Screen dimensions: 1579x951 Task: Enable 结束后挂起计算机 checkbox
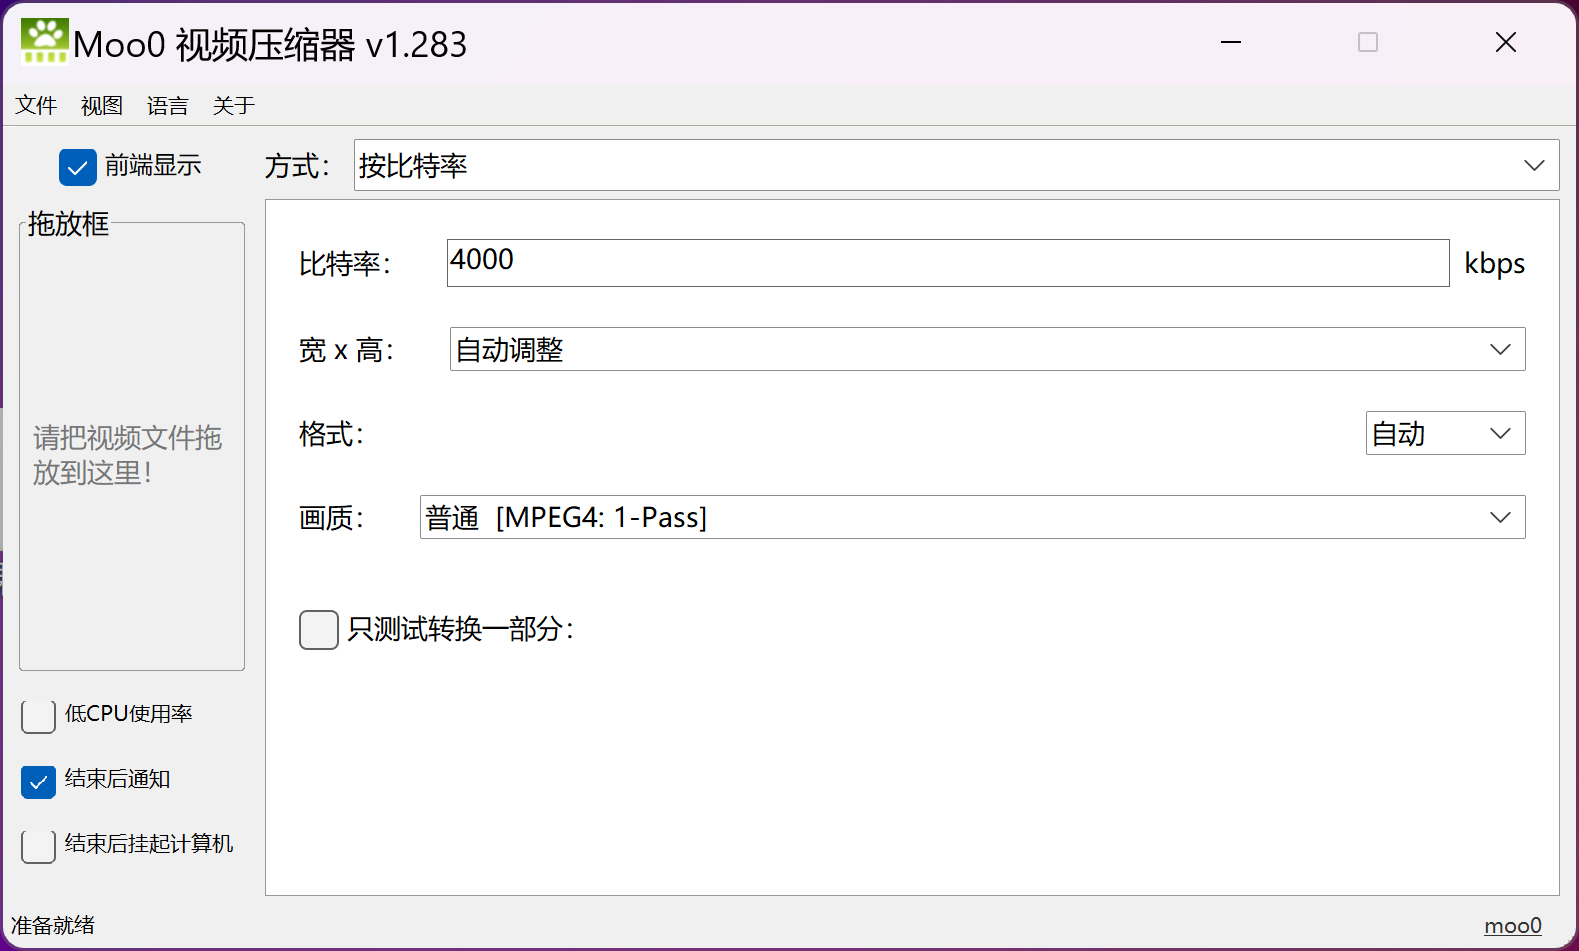point(39,846)
